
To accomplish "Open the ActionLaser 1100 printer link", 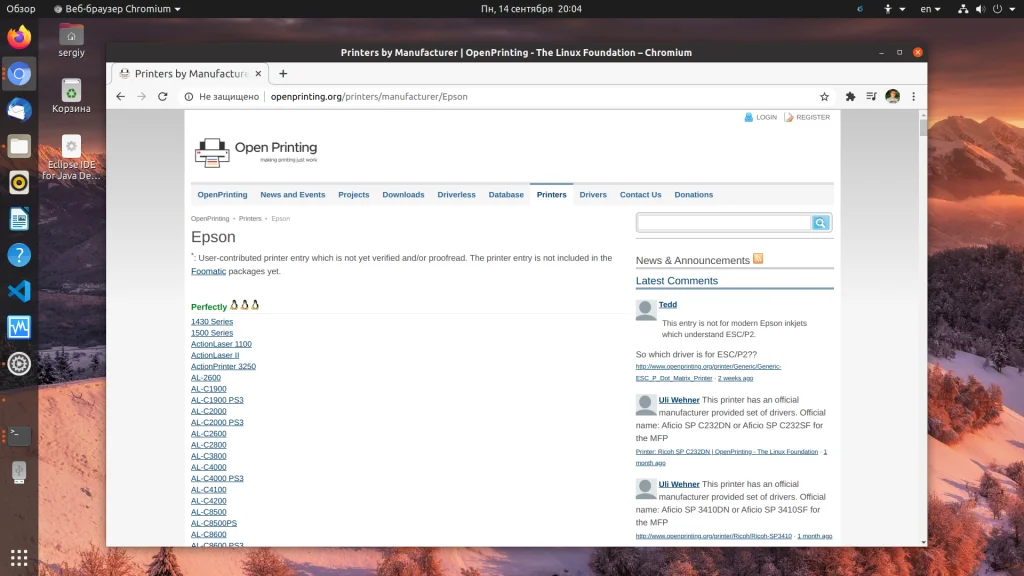I will [x=221, y=344].
